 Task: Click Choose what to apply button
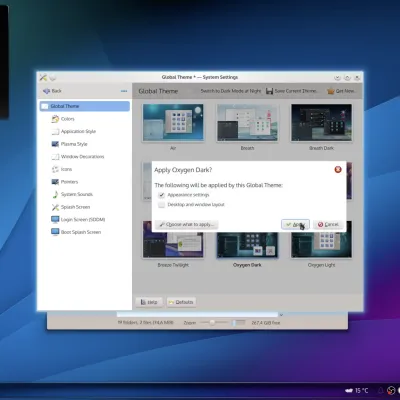pyautogui.click(x=187, y=224)
